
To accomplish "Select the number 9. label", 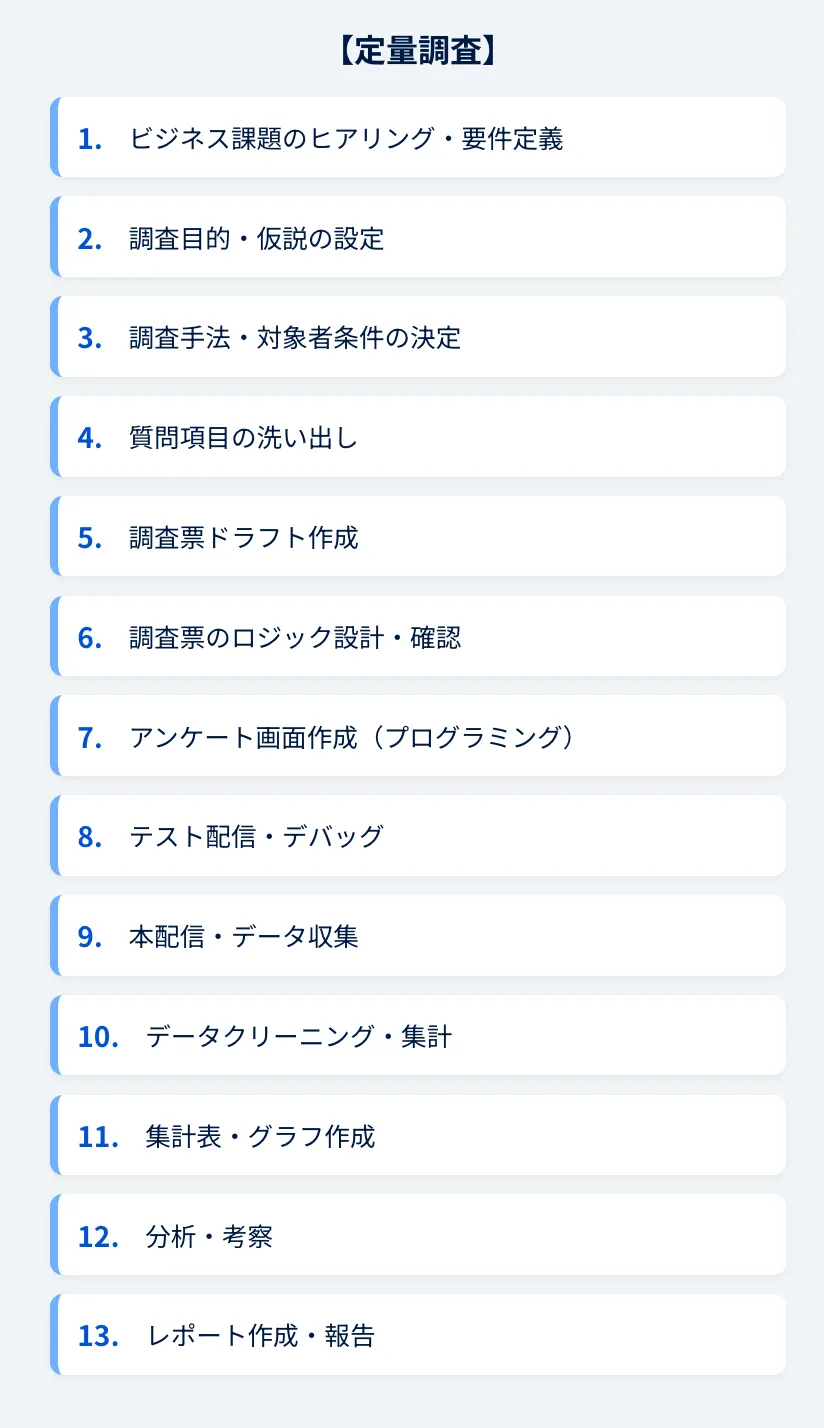I will click(90, 937).
